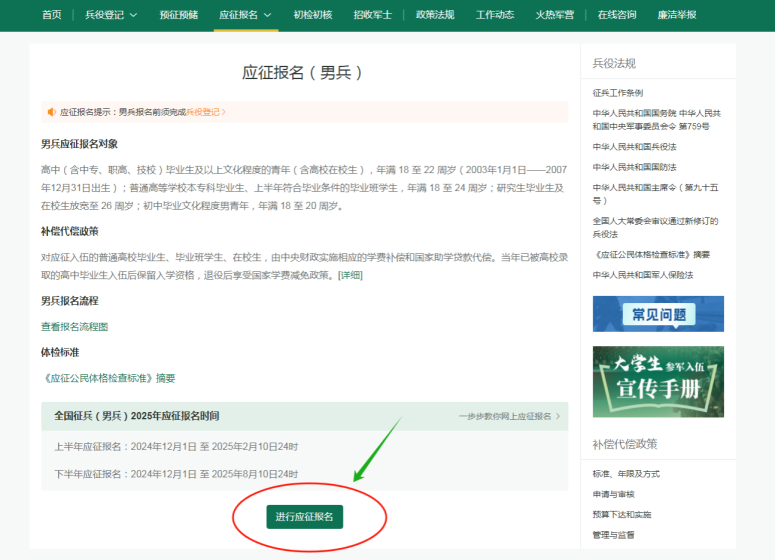The width and height of the screenshot is (775, 560).
Task: Go to the 首页 home tab
Action: [x=51, y=15]
